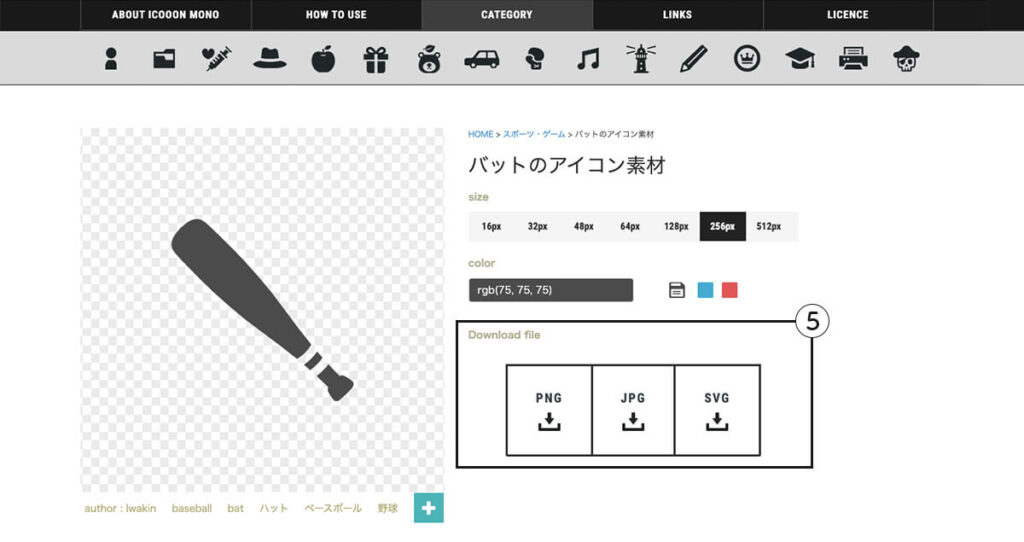This screenshot has height=542, width=1024.
Task: Click the rgb(75, 75, 75) color field
Action: 550,290
